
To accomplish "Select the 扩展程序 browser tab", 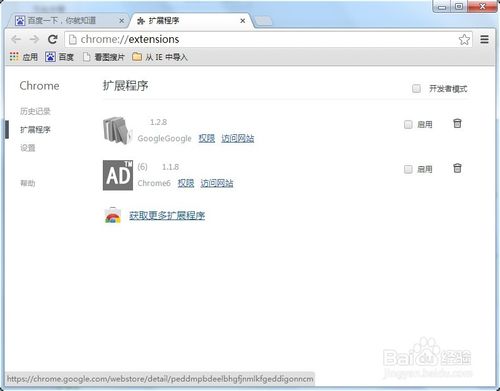I will pyautogui.click(x=192, y=21).
